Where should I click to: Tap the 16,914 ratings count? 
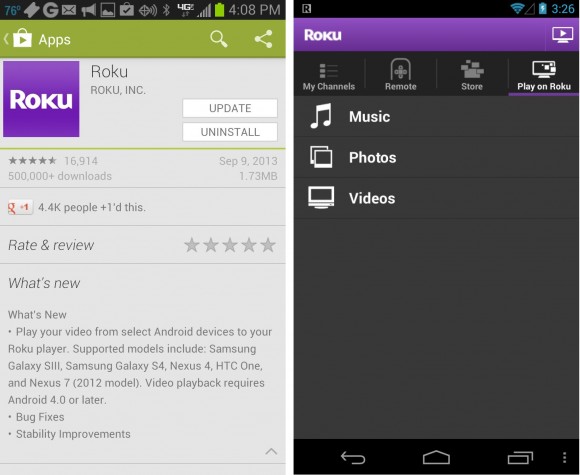[81, 161]
